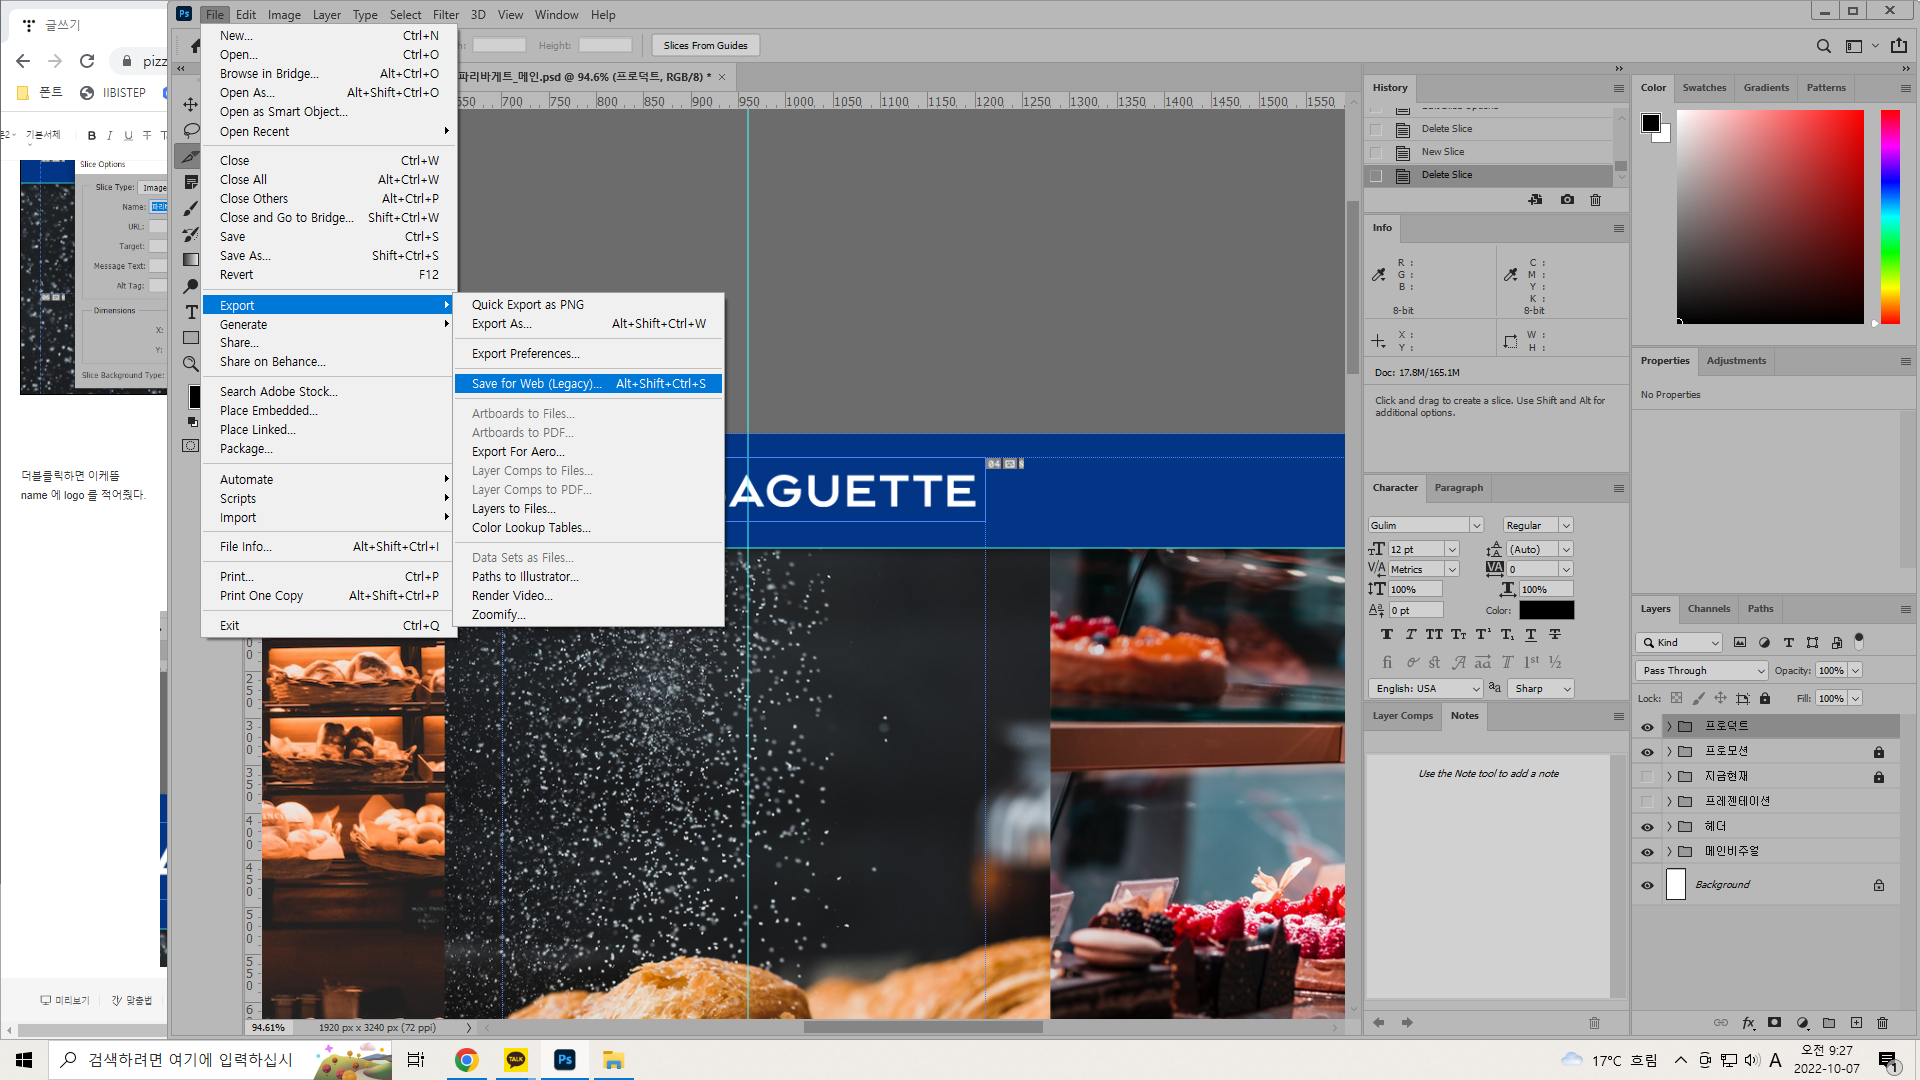Hide the 헤더 layer group
The image size is (1920, 1080).
[1647, 826]
